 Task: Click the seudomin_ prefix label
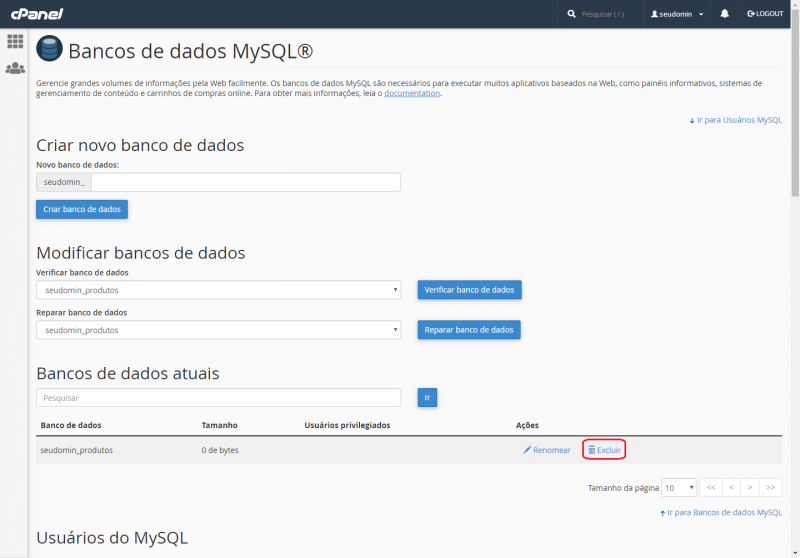64,182
